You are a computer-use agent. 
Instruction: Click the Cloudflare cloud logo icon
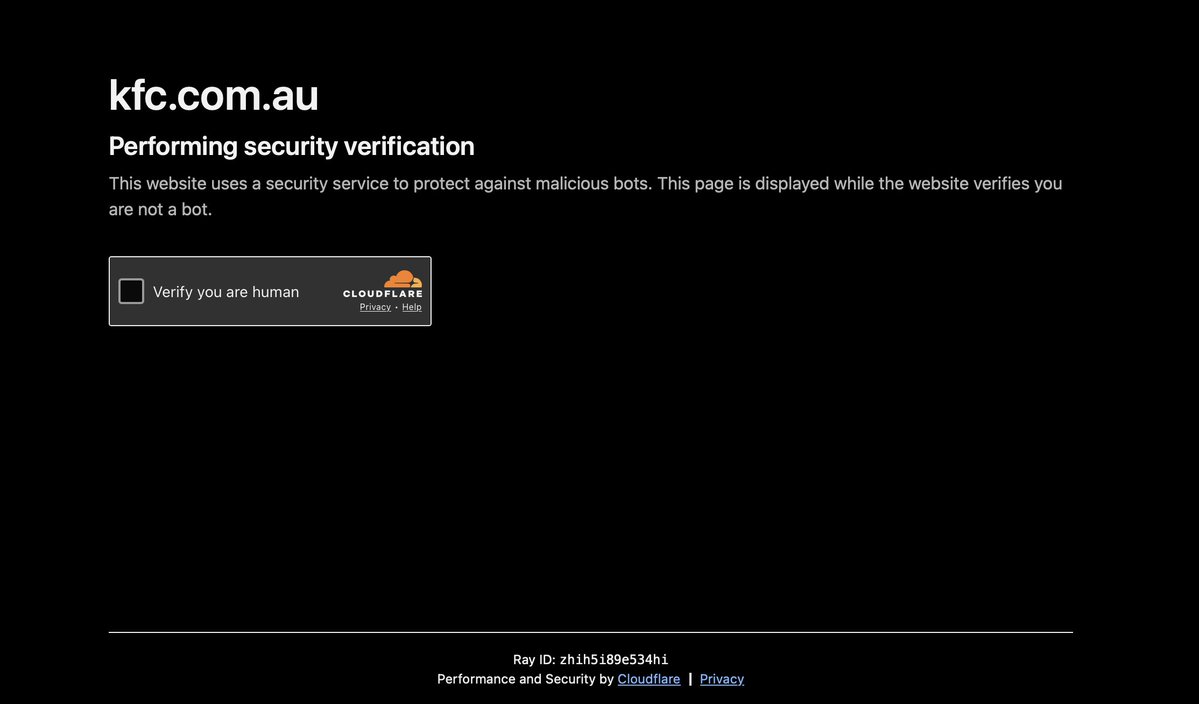coord(403,279)
